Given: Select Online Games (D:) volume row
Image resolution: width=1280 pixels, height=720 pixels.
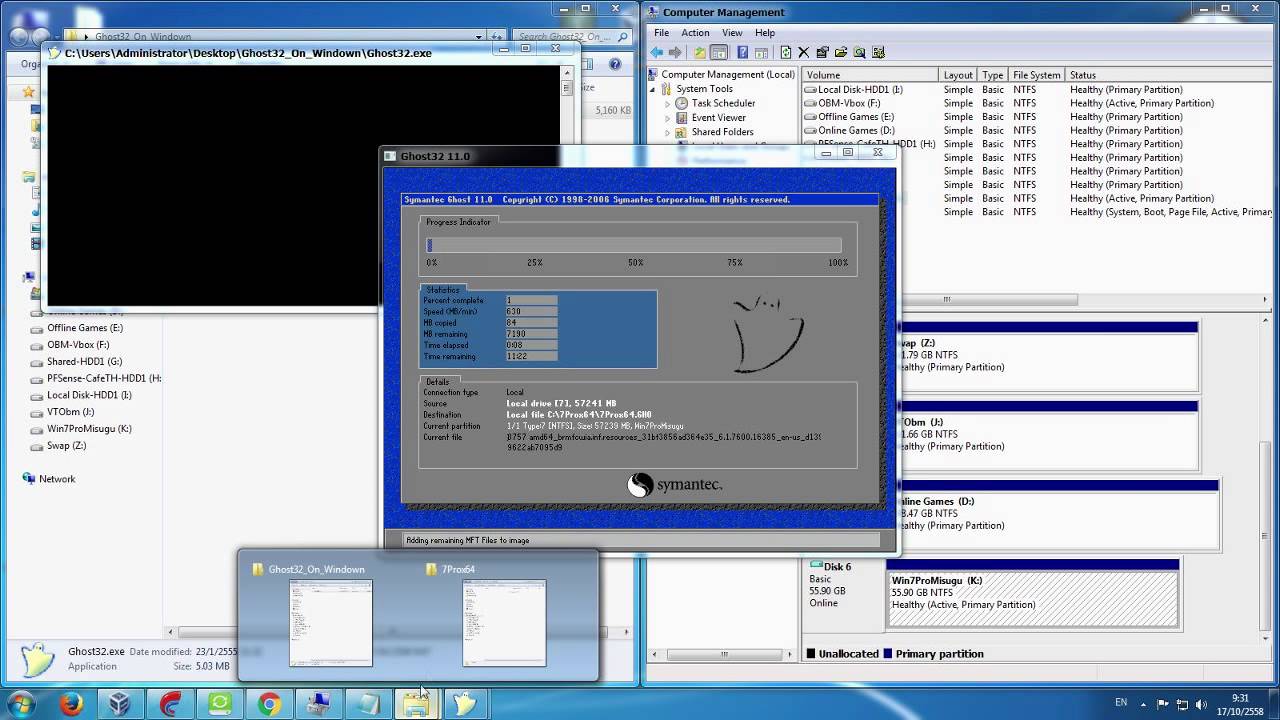Looking at the screenshot, I should tap(1037, 130).
